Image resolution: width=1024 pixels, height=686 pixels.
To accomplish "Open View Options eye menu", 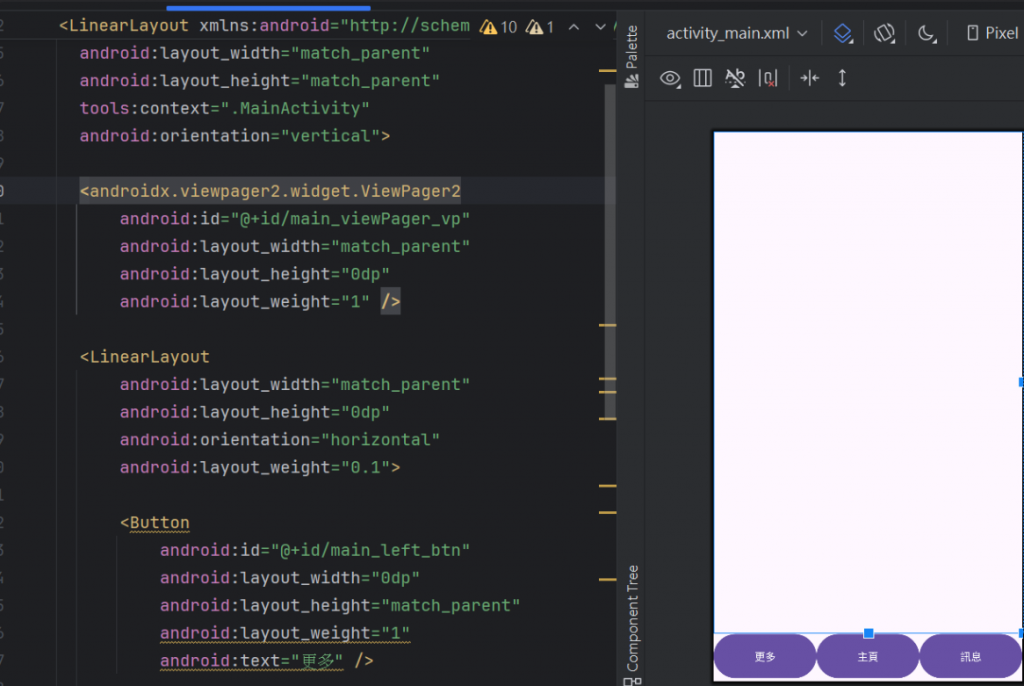I will (670, 79).
